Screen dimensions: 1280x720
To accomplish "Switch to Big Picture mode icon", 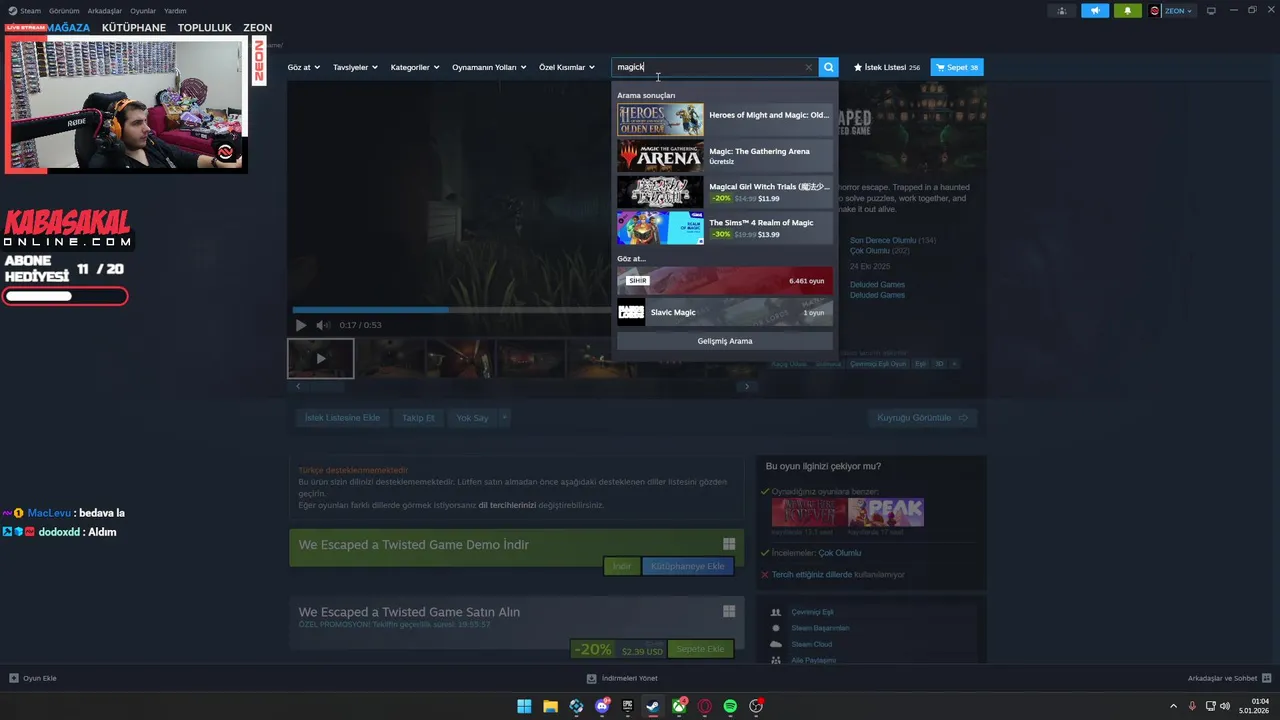I will 1211,11.
